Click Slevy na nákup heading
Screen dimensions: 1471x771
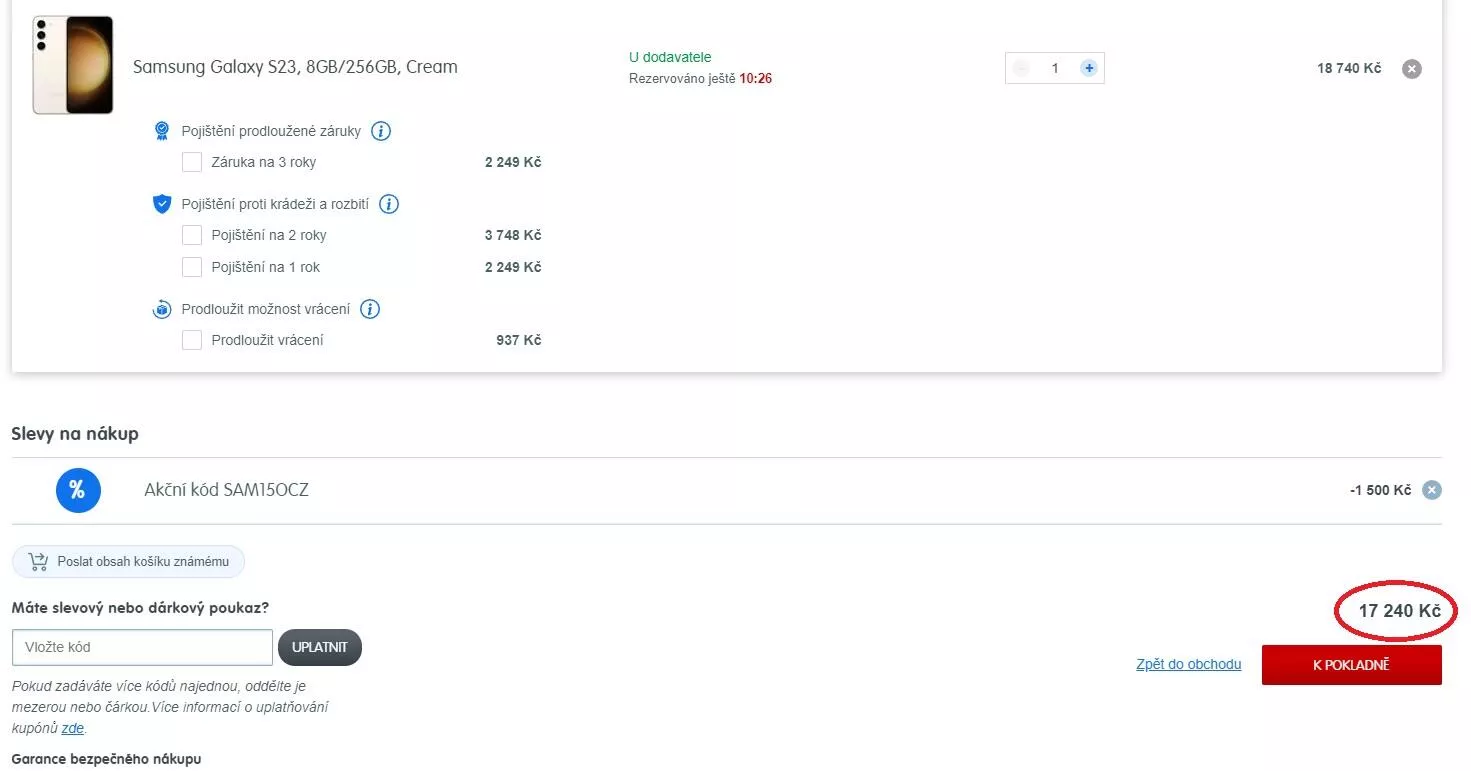click(x=75, y=434)
